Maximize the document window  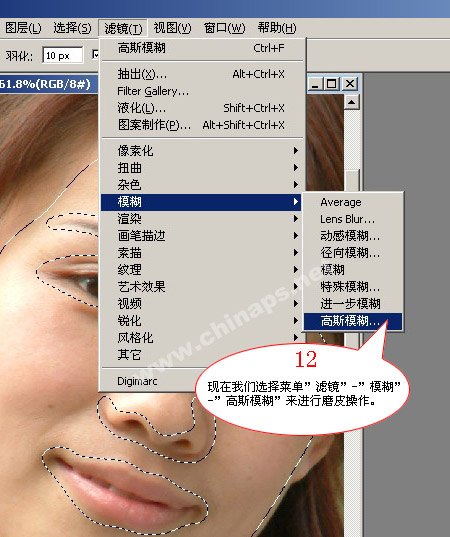[332, 84]
